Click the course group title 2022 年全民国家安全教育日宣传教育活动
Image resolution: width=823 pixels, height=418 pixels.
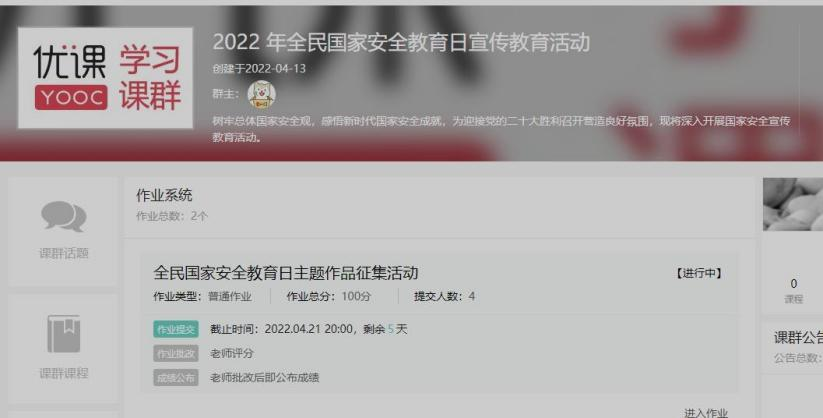point(401,43)
